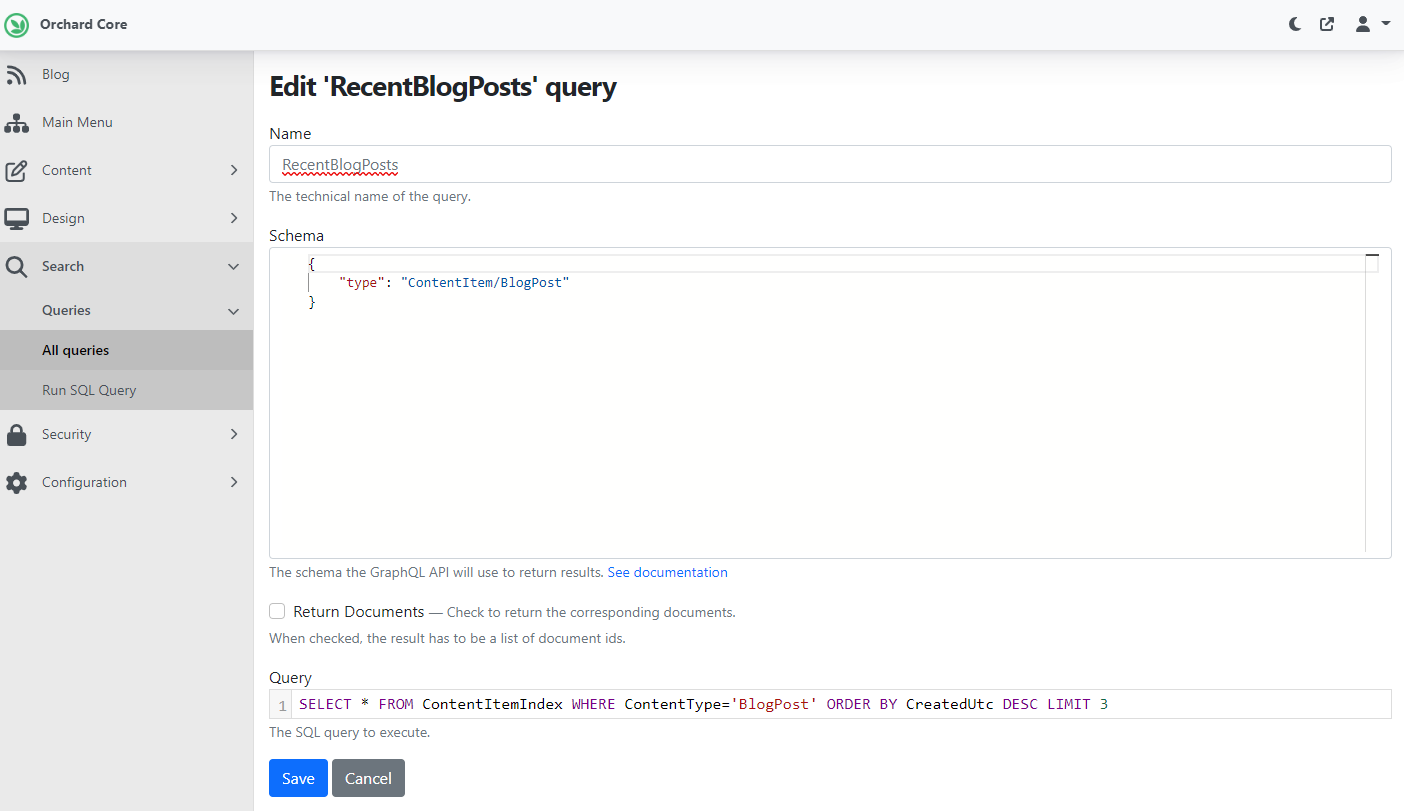
Task: Collapse the Search chevron in the sidebar
Action: (x=234, y=266)
